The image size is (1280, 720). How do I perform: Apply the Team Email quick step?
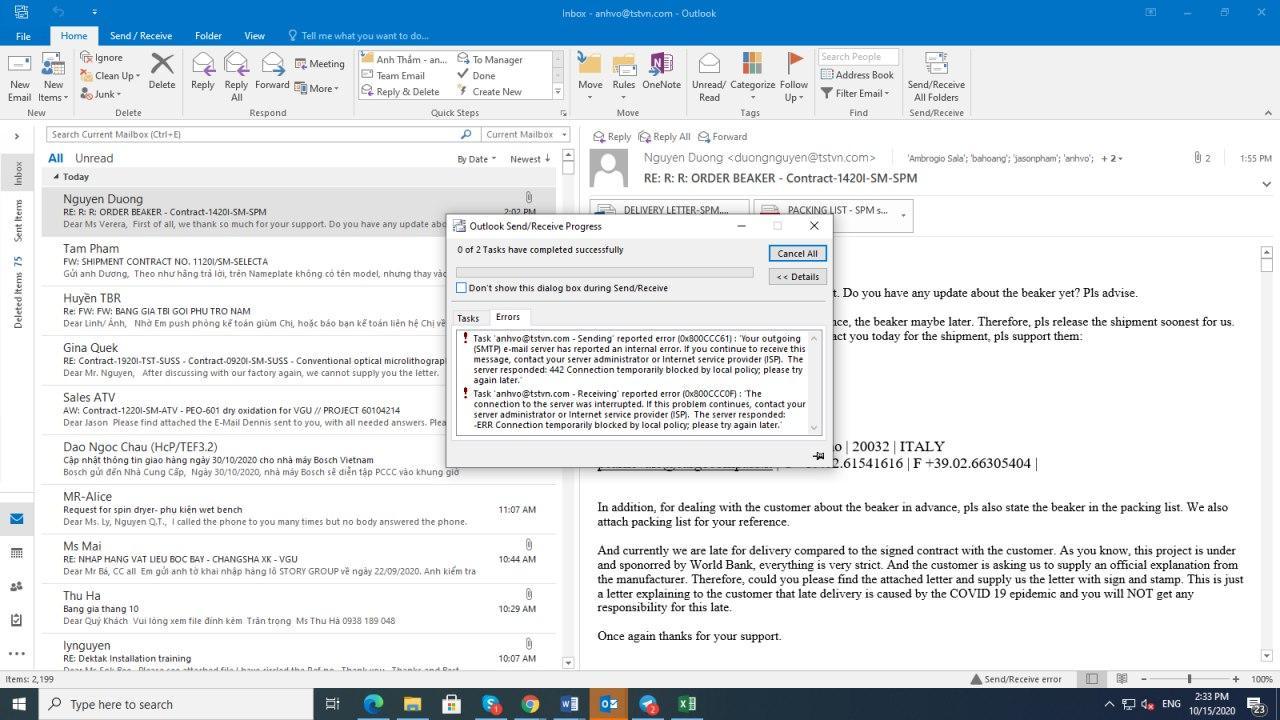400,76
